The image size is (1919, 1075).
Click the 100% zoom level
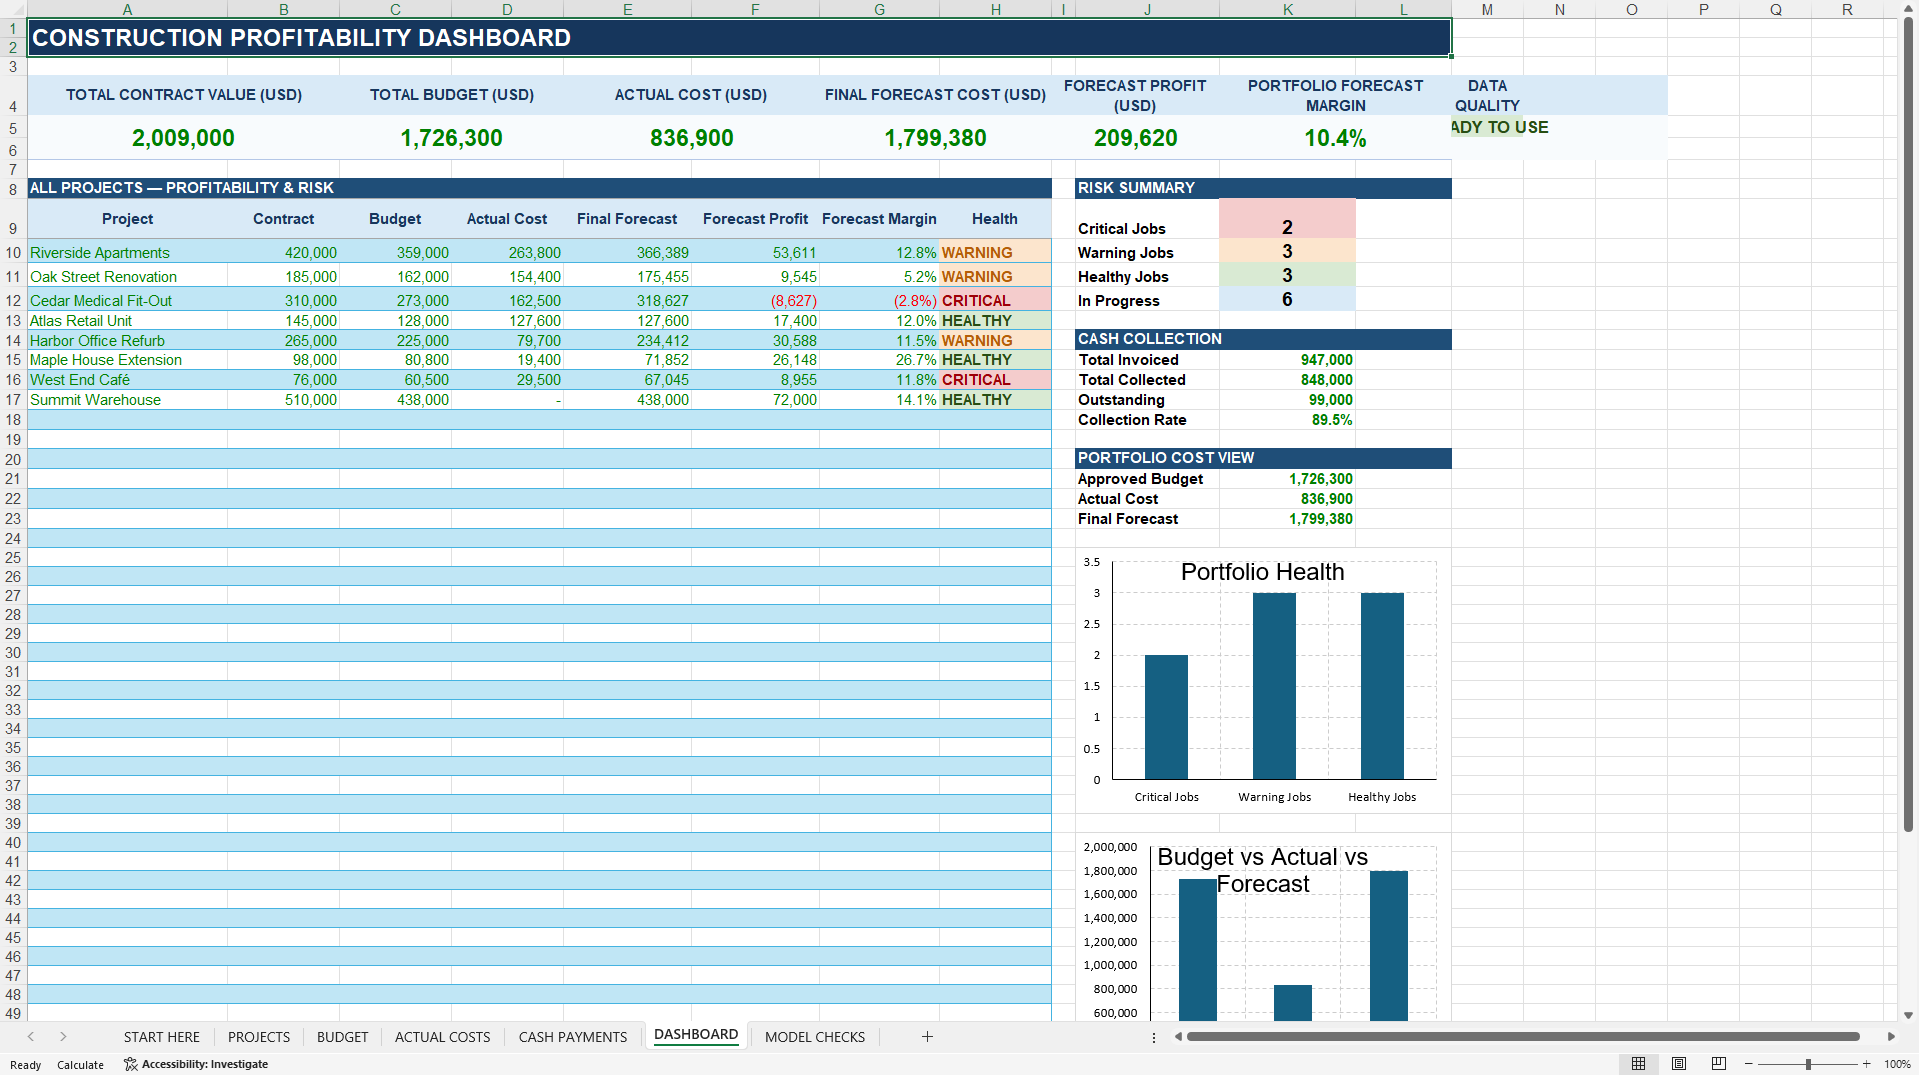(1897, 1064)
